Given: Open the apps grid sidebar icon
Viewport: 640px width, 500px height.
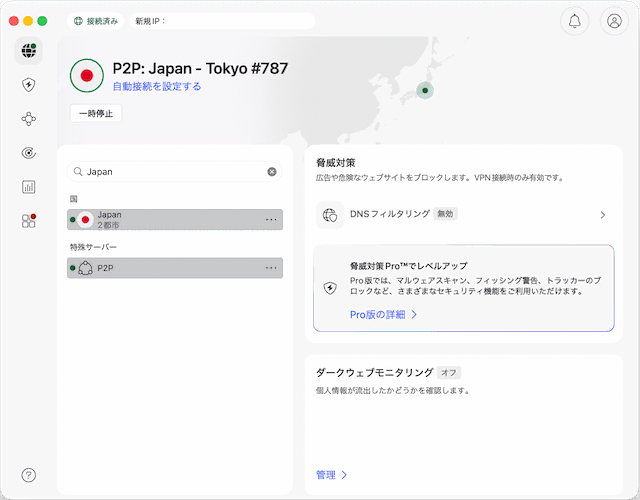Looking at the screenshot, I should click(29, 220).
